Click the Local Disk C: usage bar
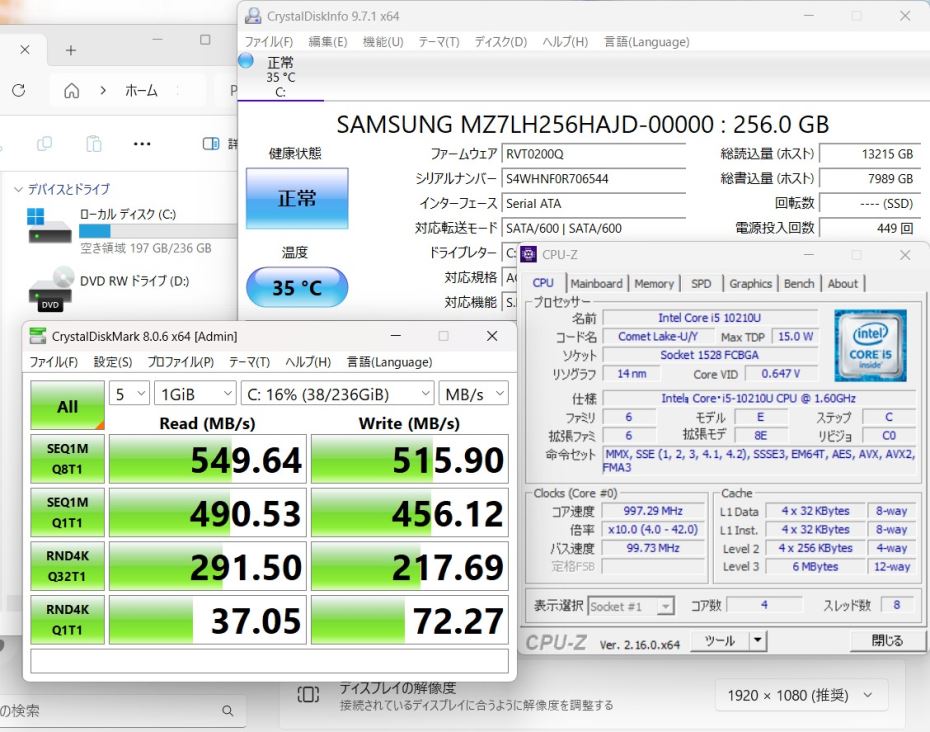Screen dimensions: 930x732 (158, 231)
